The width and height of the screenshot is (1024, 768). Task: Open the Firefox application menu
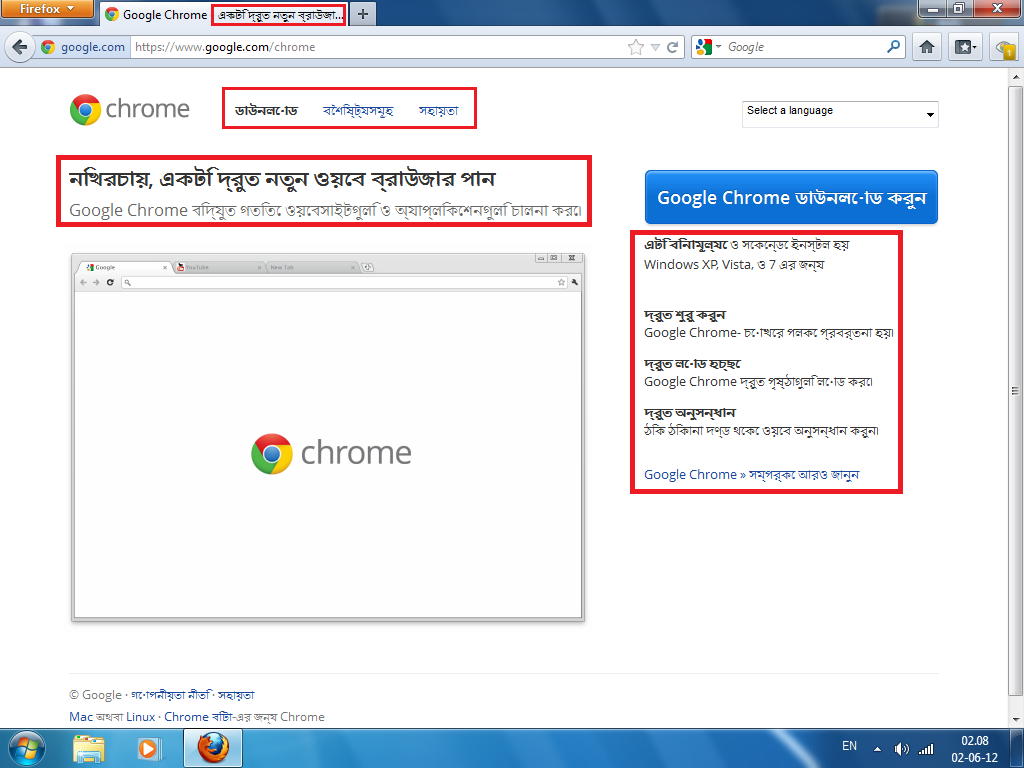[47, 9]
